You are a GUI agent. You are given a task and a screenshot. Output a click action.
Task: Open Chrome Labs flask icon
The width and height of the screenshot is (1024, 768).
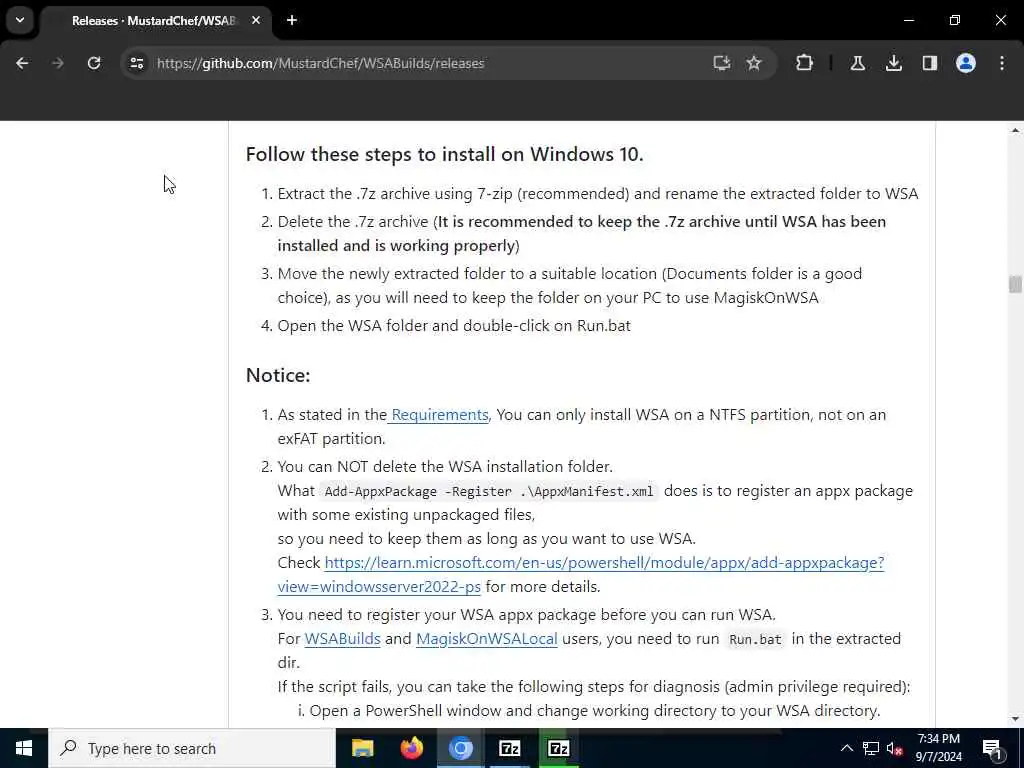857,63
